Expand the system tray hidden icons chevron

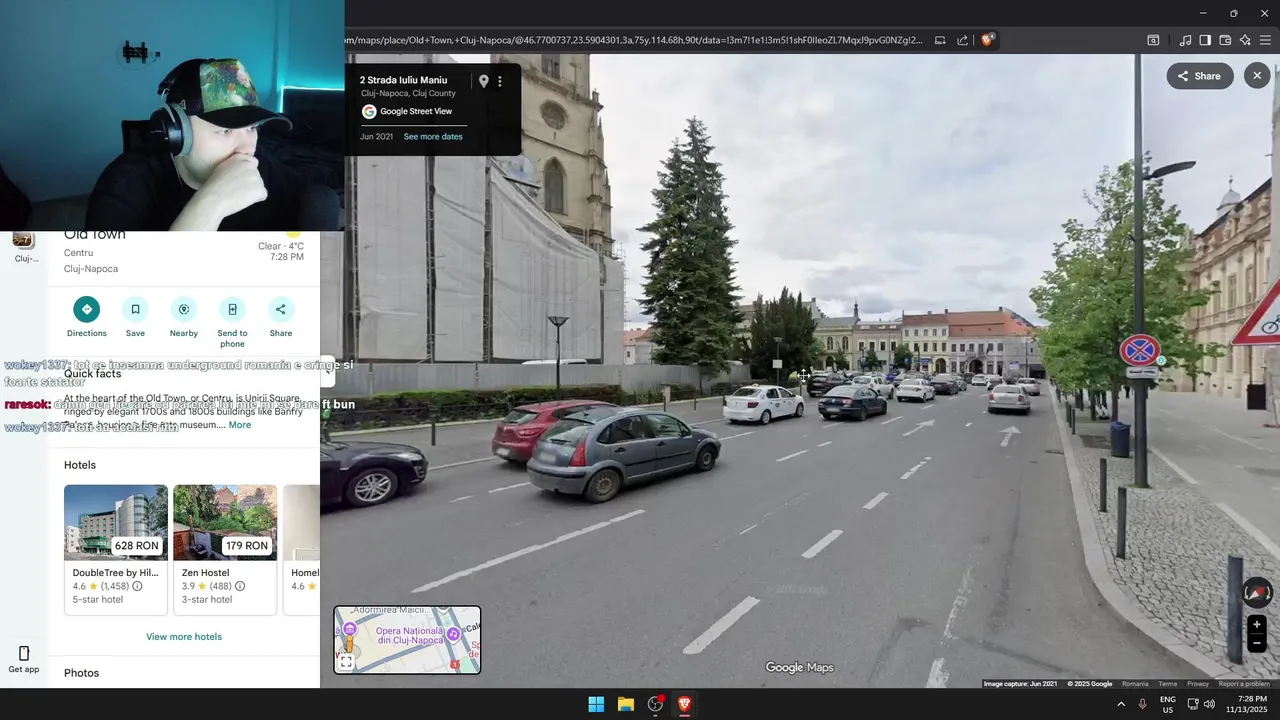coord(1121,704)
